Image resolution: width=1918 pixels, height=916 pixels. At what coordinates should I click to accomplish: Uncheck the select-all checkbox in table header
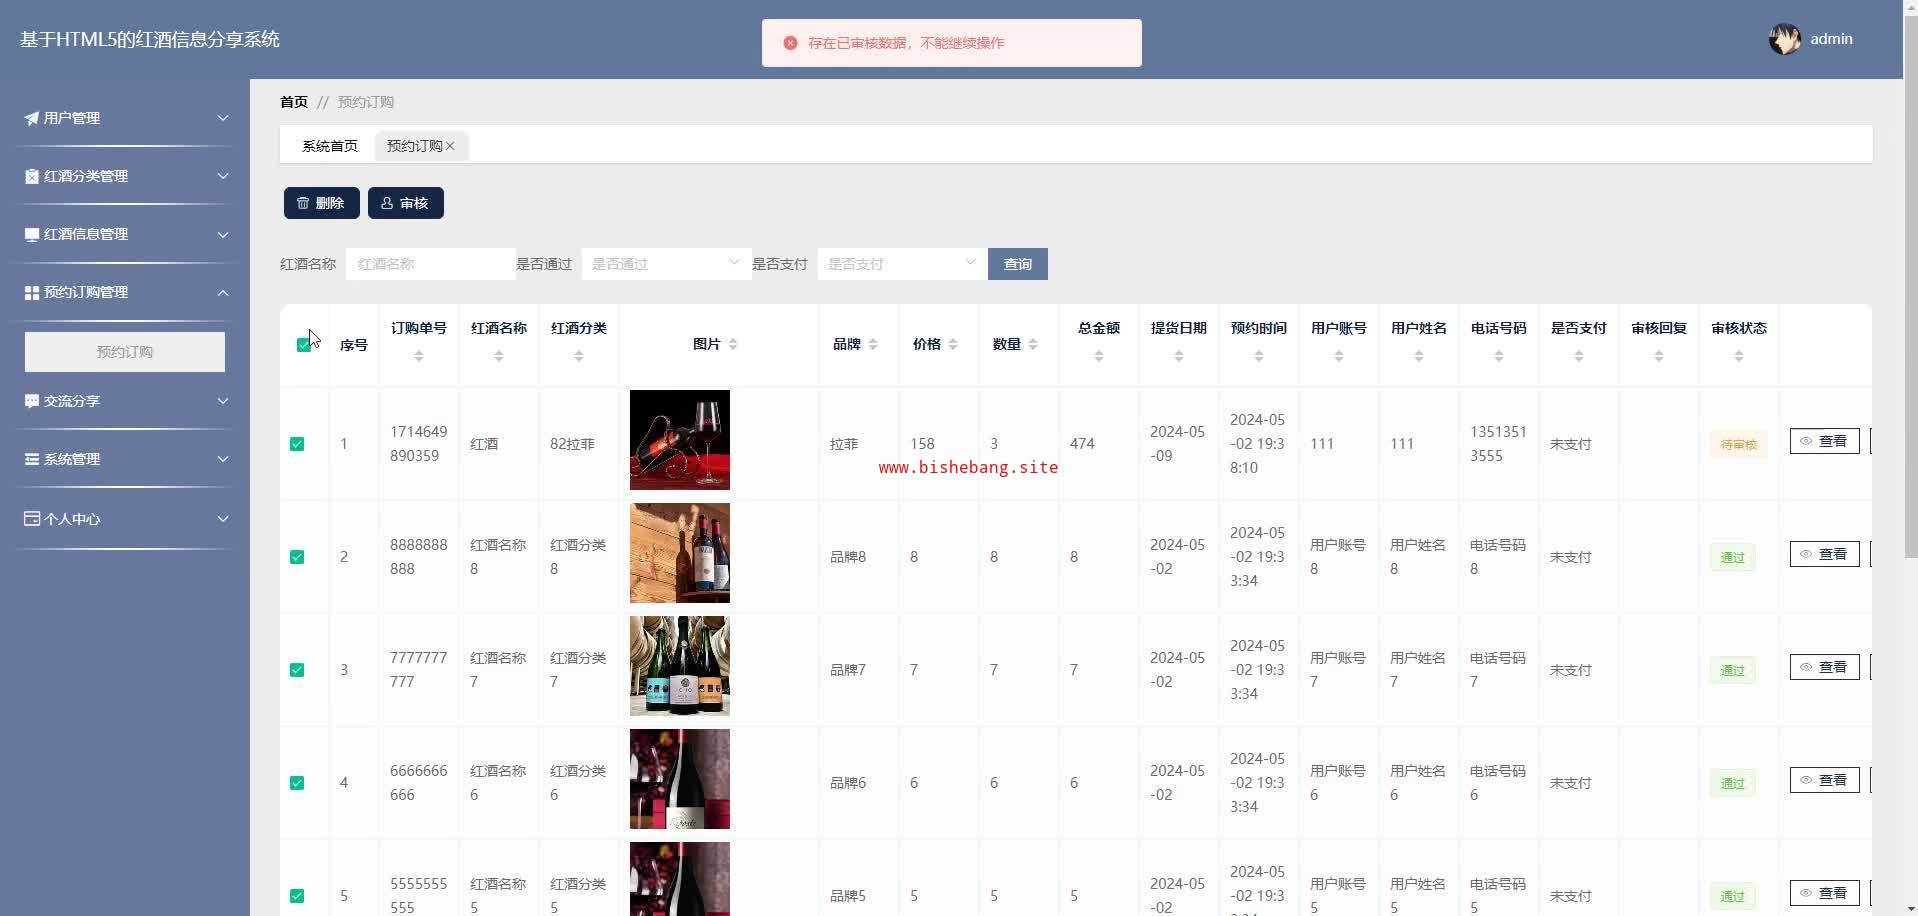(304, 345)
